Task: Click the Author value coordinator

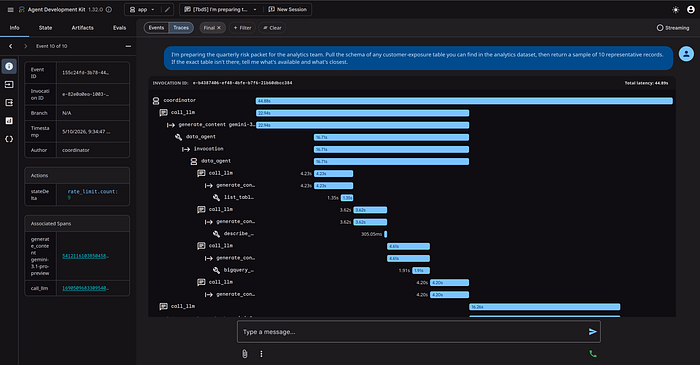Action: [75, 150]
